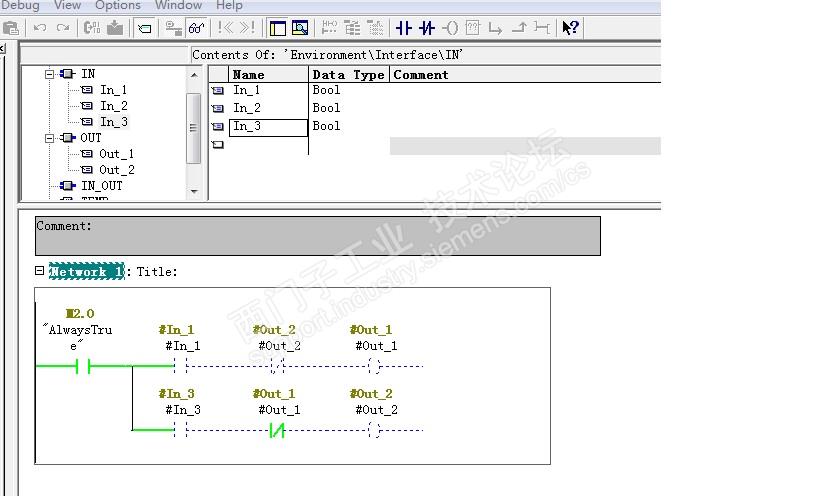
Task: Click the tag-shaped symbol toolbar icon
Action: tap(145, 28)
